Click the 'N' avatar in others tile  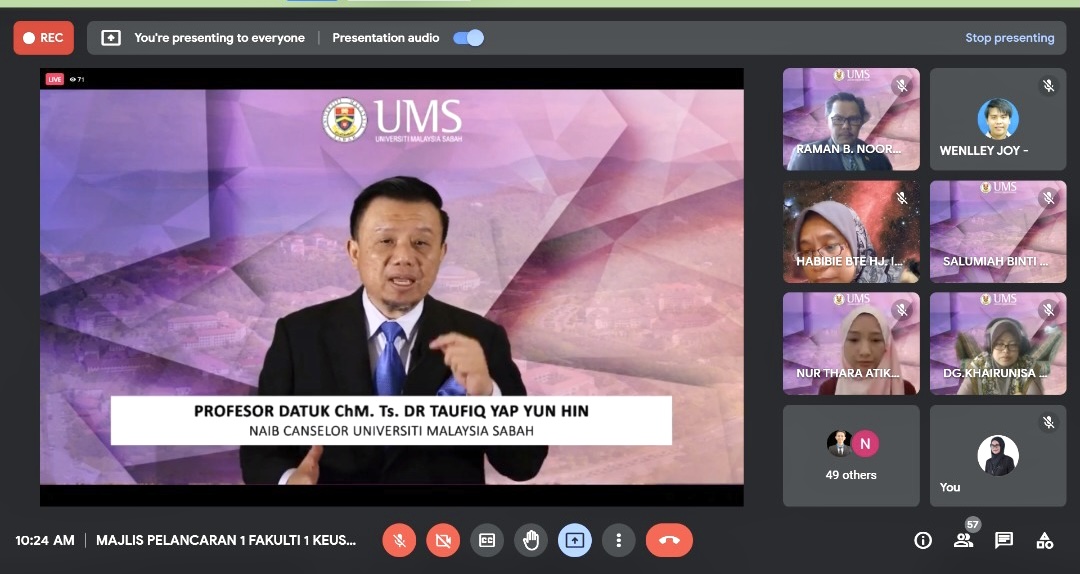coord(865,444)
